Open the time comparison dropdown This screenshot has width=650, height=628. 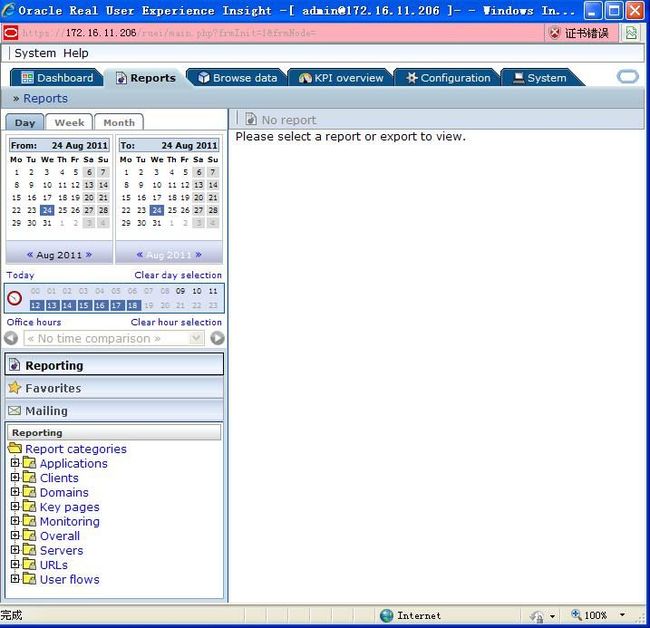[196, 338]
